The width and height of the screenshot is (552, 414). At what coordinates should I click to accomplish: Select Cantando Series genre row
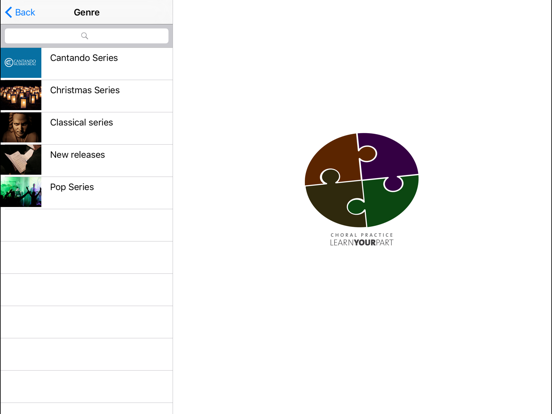point(87,64)
